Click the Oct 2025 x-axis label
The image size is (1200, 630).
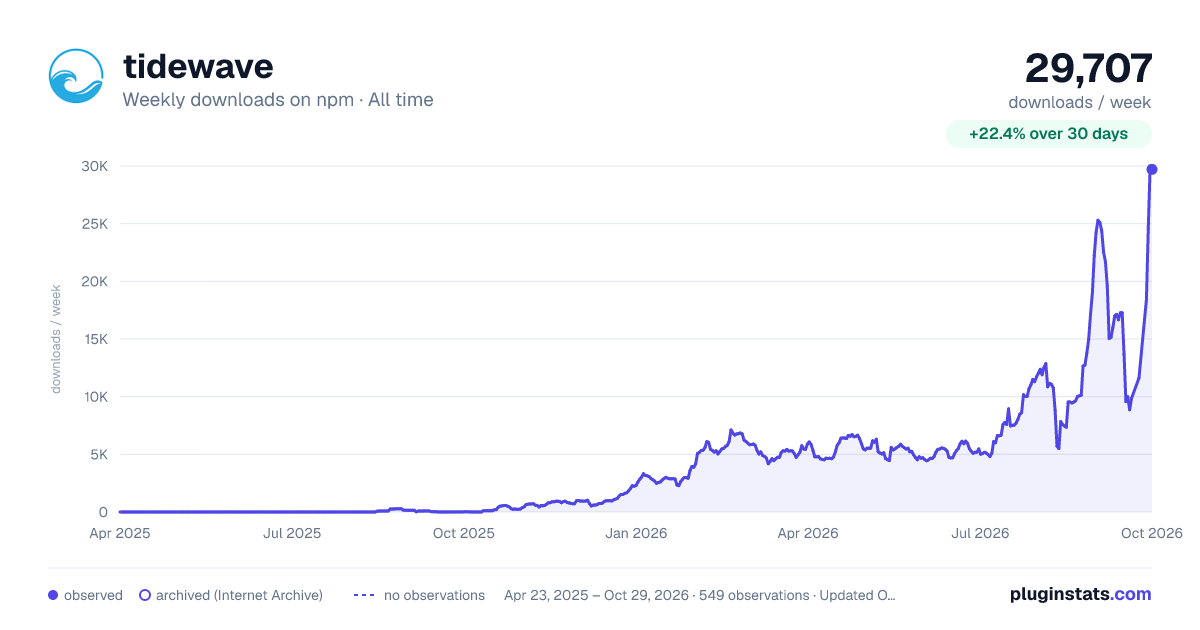(x=464, y=533)
